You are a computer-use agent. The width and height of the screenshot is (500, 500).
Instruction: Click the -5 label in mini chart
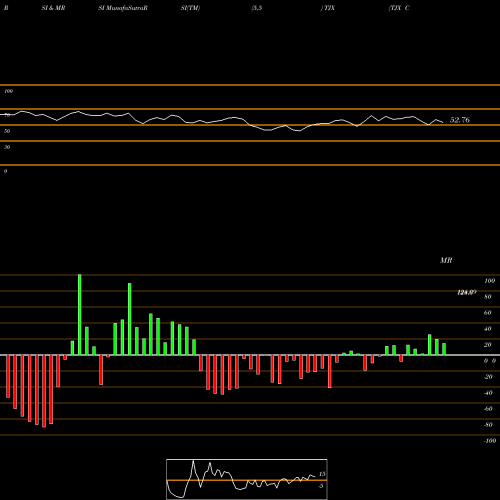(321, 486)
